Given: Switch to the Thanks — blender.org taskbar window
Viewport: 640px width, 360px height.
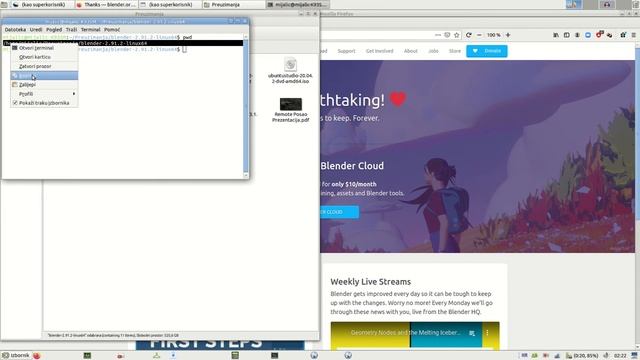Looking at the screenshot, I should (106, 4).
